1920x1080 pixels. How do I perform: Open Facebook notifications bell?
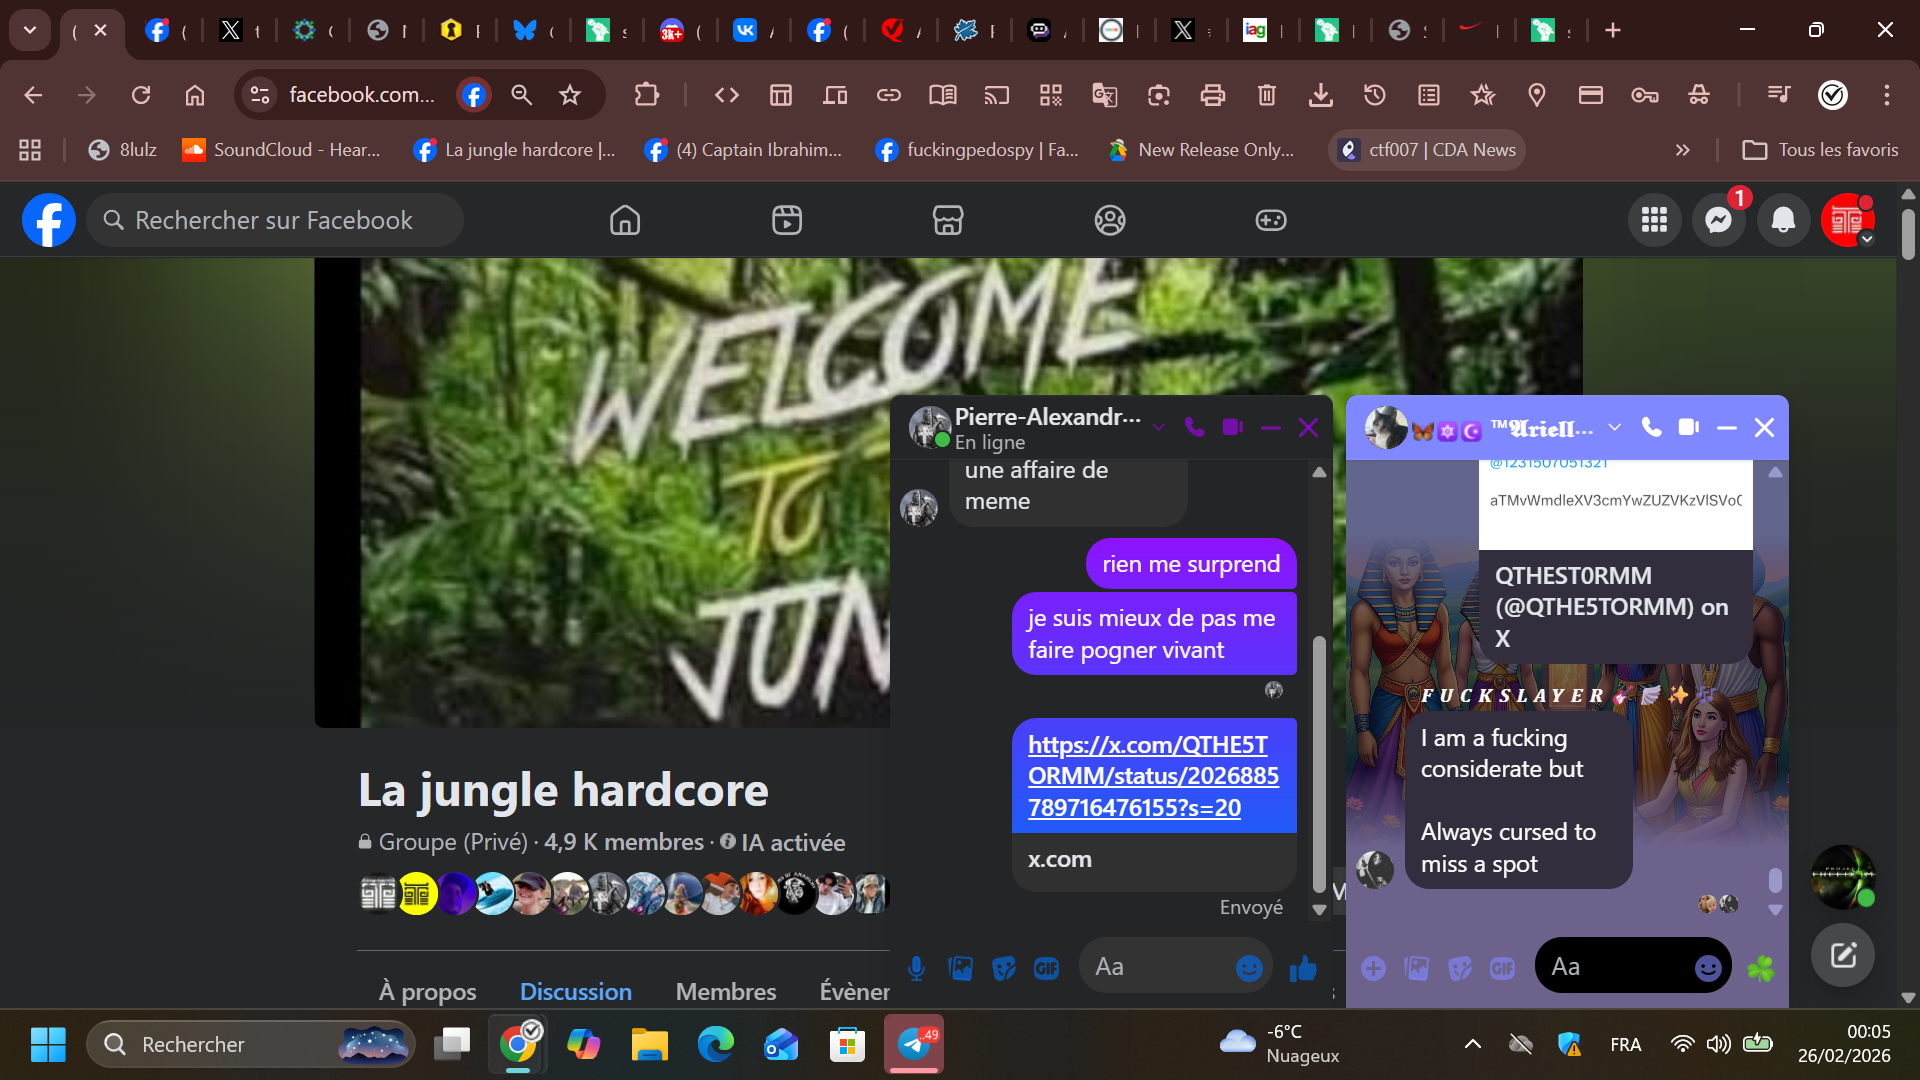pyautogui.click(x=1783, y=220)
